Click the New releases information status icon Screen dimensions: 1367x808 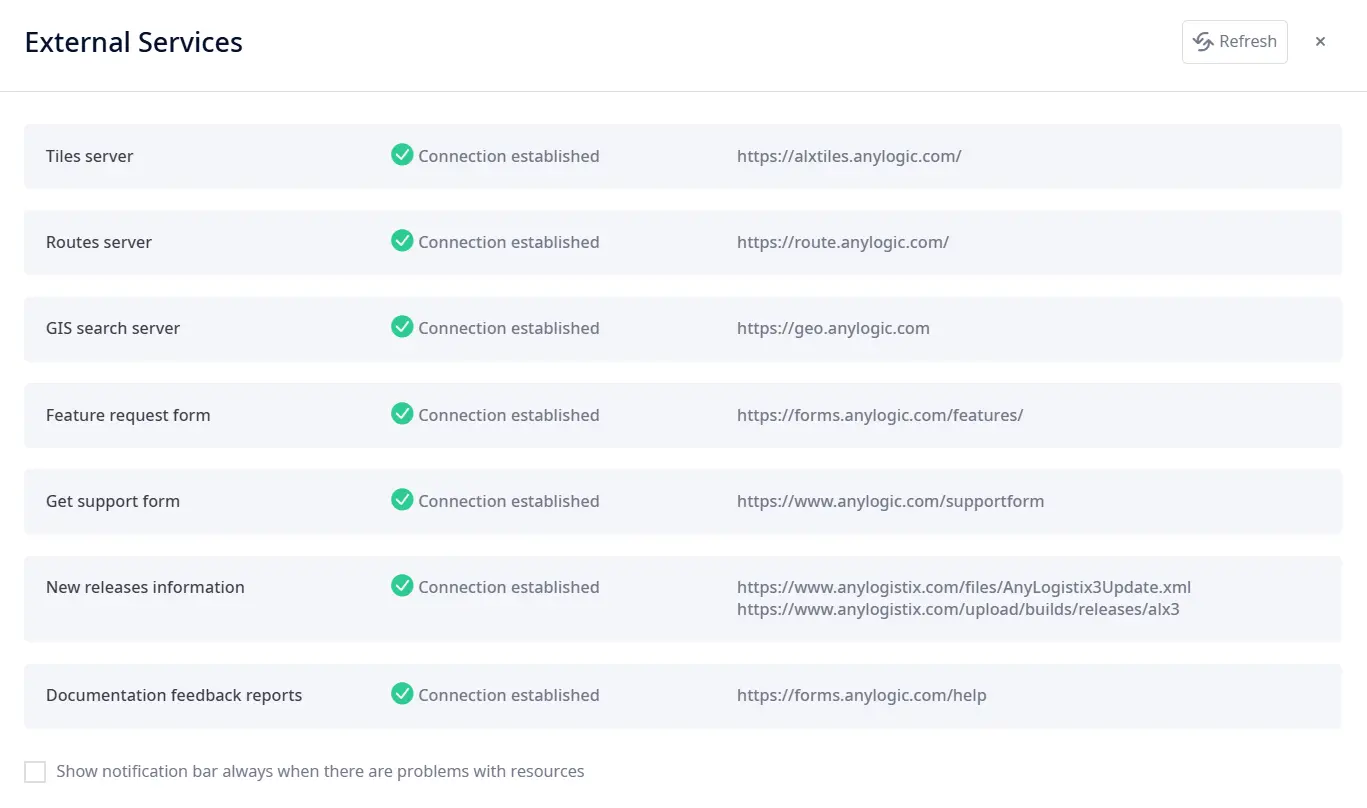(402, 586)
